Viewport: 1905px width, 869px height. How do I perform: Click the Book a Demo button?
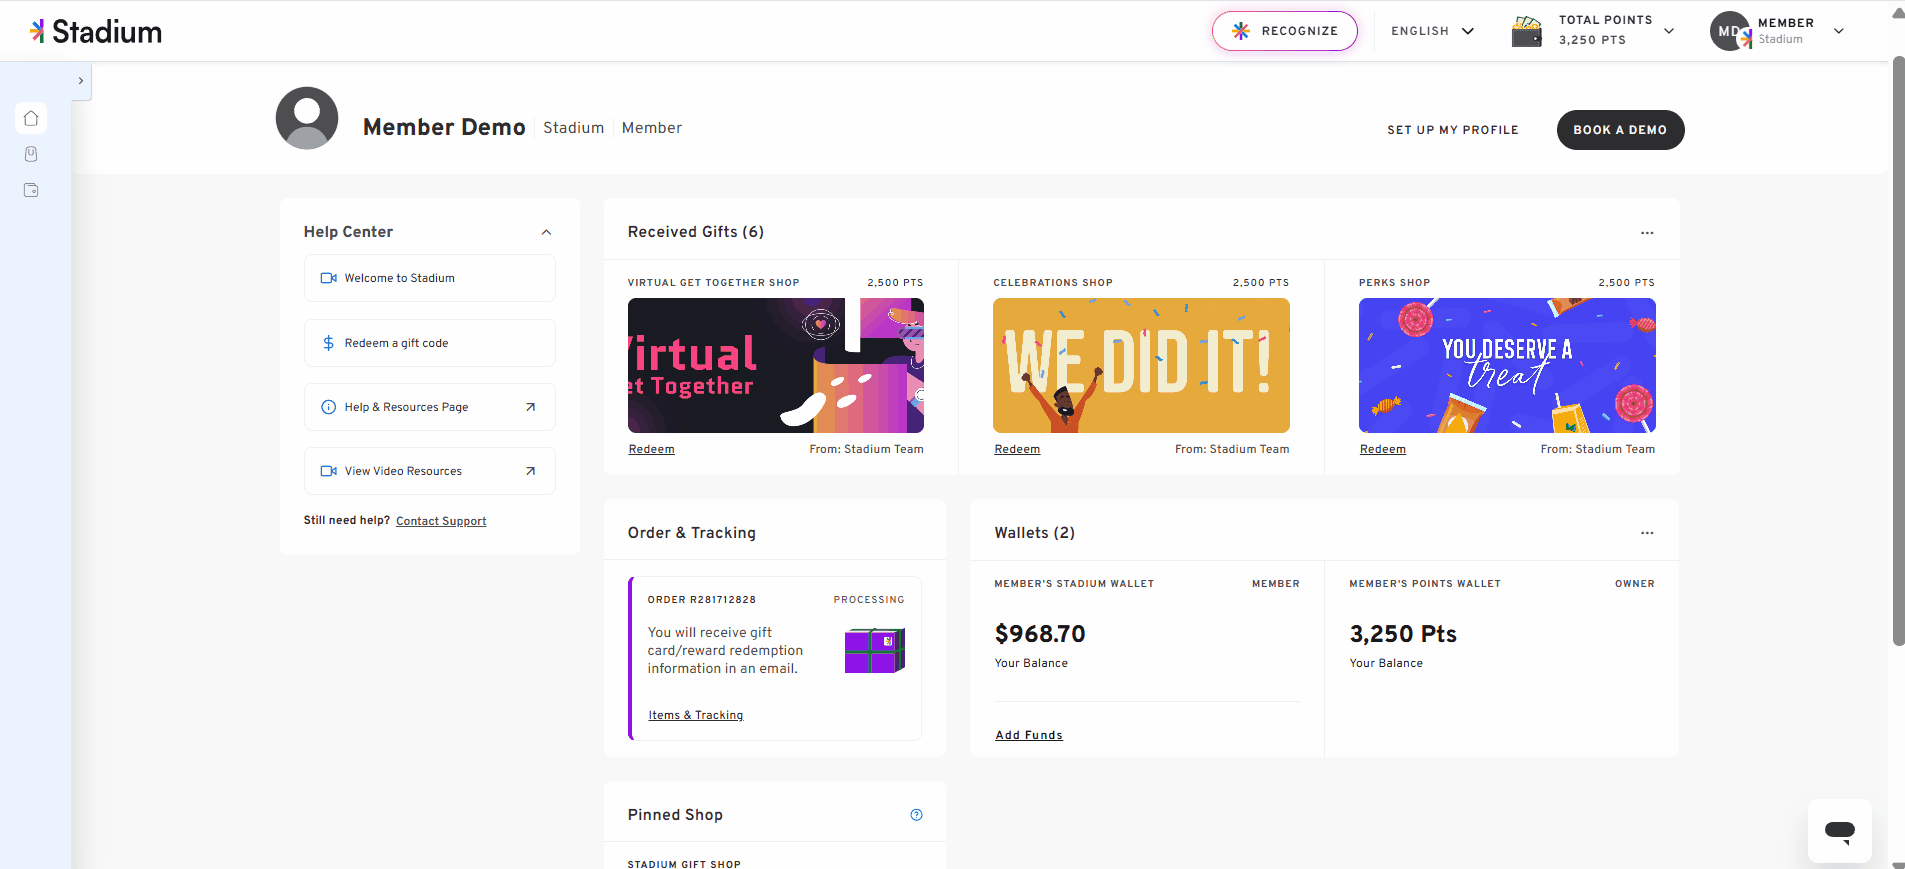tap(1620, 130)
